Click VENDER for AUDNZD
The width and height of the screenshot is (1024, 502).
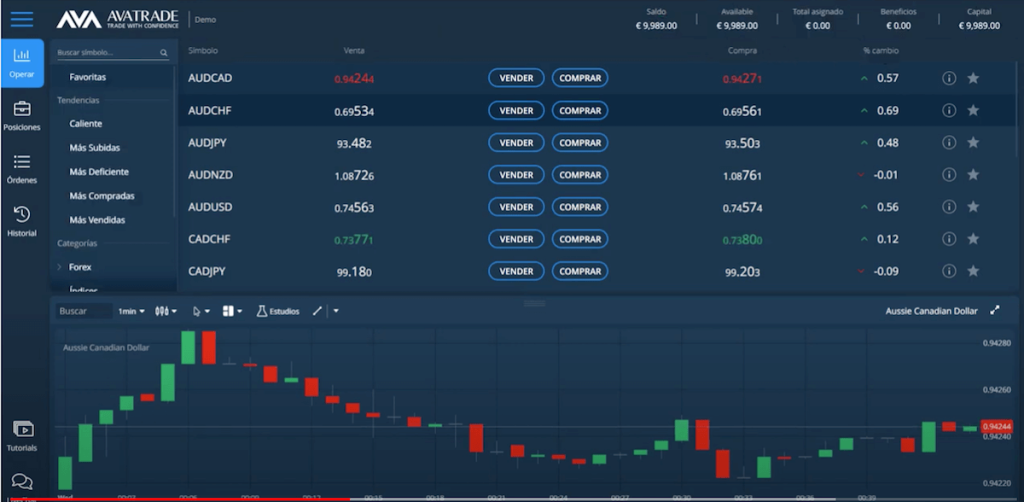[516, 174]
